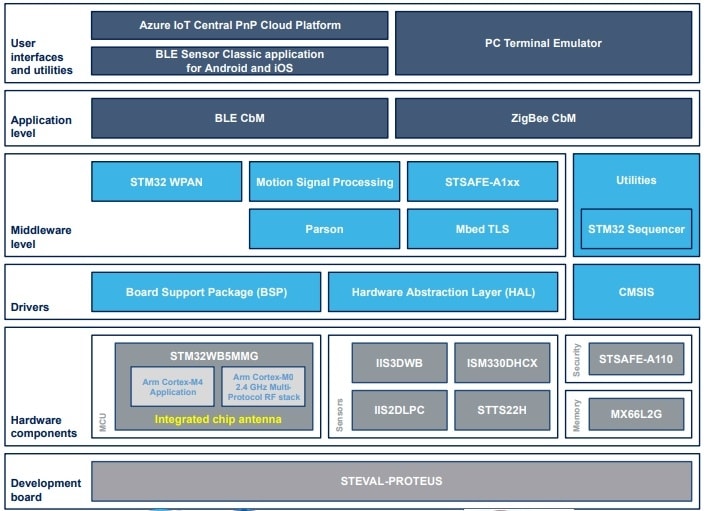Select the BLE CbM application block

(239, 118)
